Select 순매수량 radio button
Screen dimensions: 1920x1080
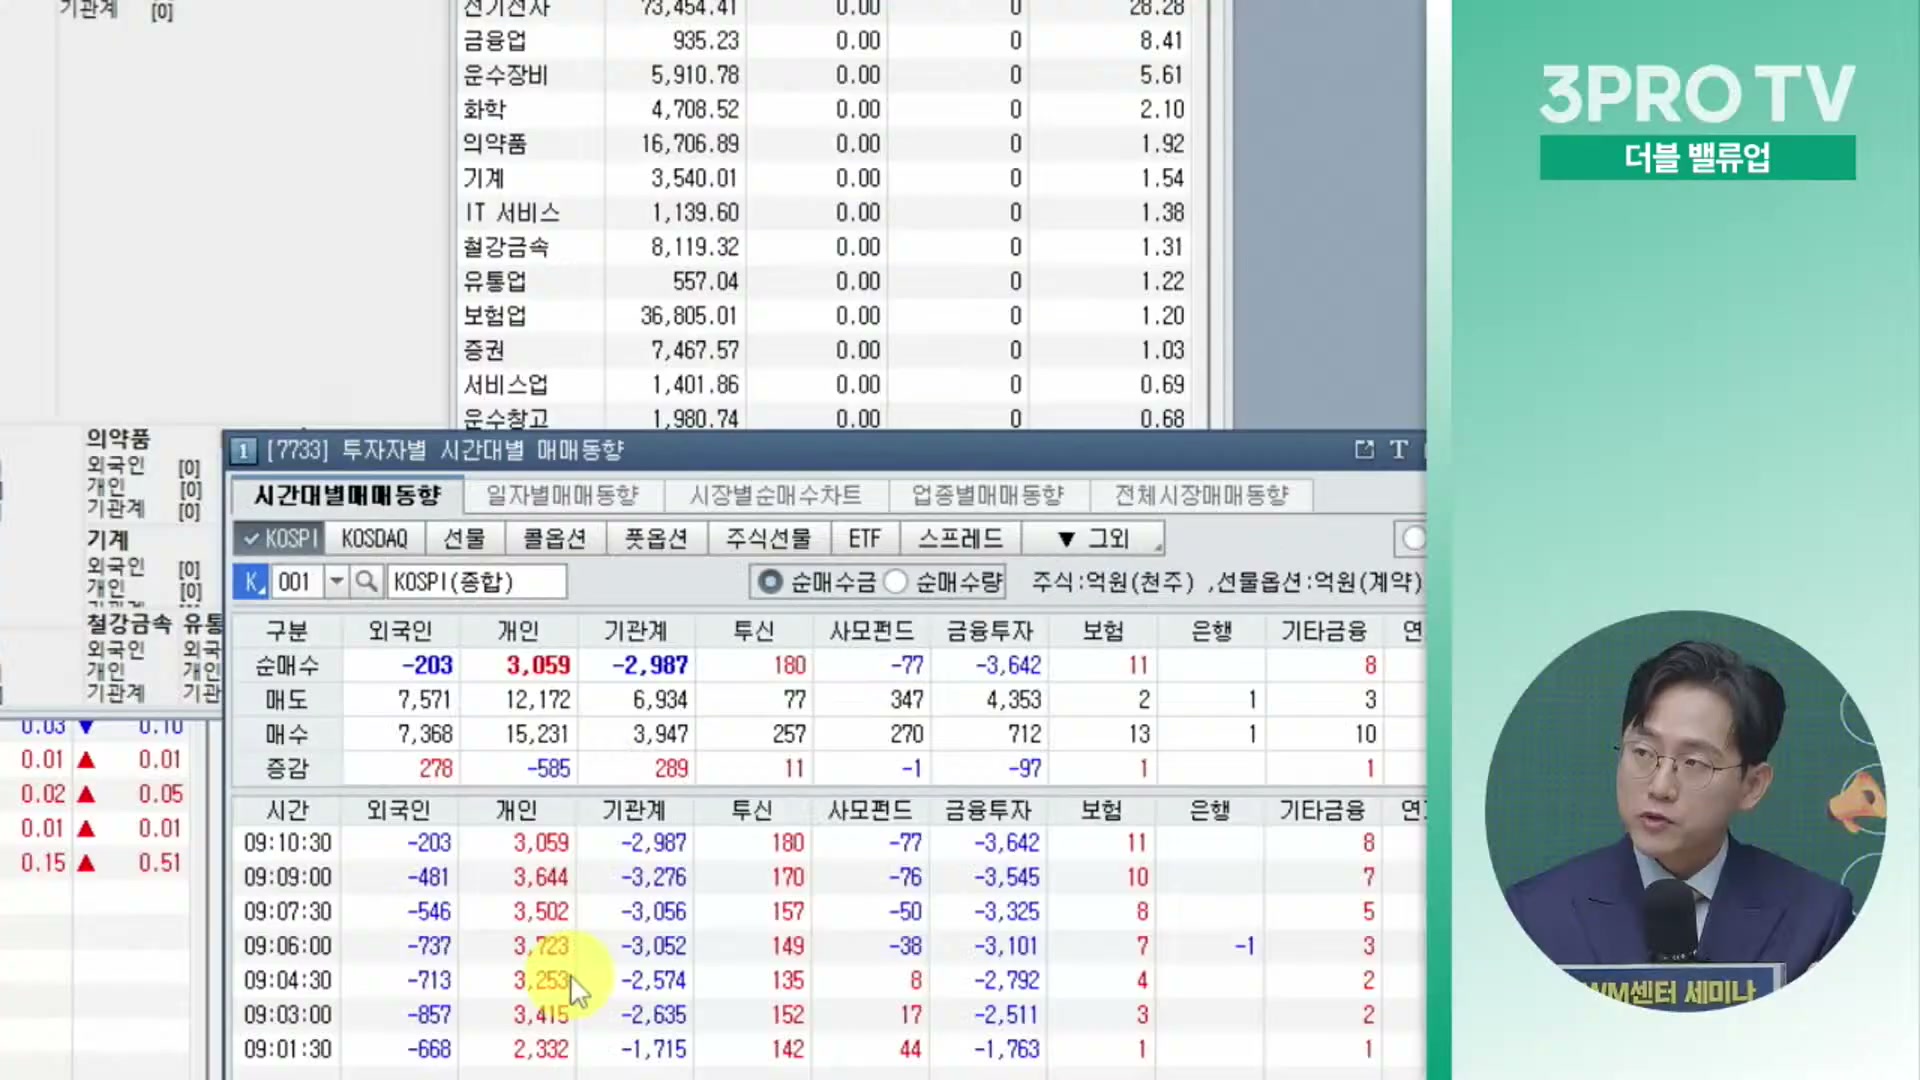896,582
